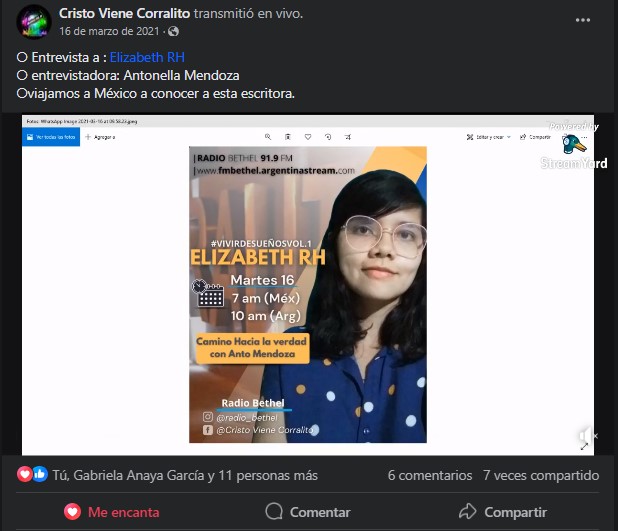Click the delete trash icon in Photos toolbar
The width and height of the screenshot is (618, 531).
(x=288, y=137)
